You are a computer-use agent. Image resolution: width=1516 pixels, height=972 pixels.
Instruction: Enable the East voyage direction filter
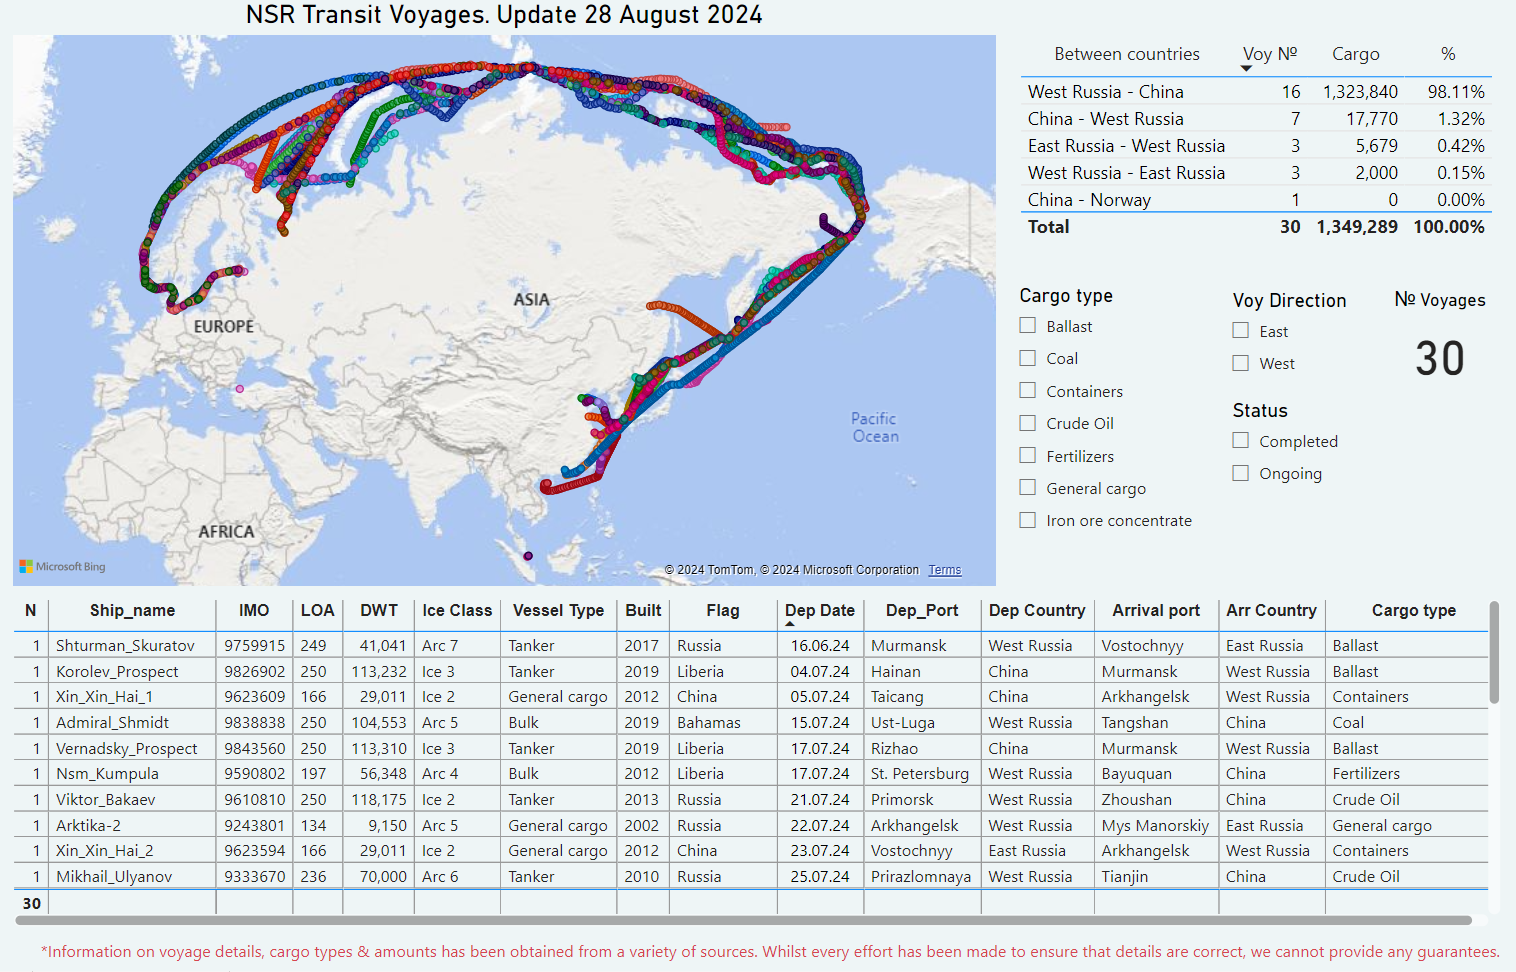tap(1240, 329)
